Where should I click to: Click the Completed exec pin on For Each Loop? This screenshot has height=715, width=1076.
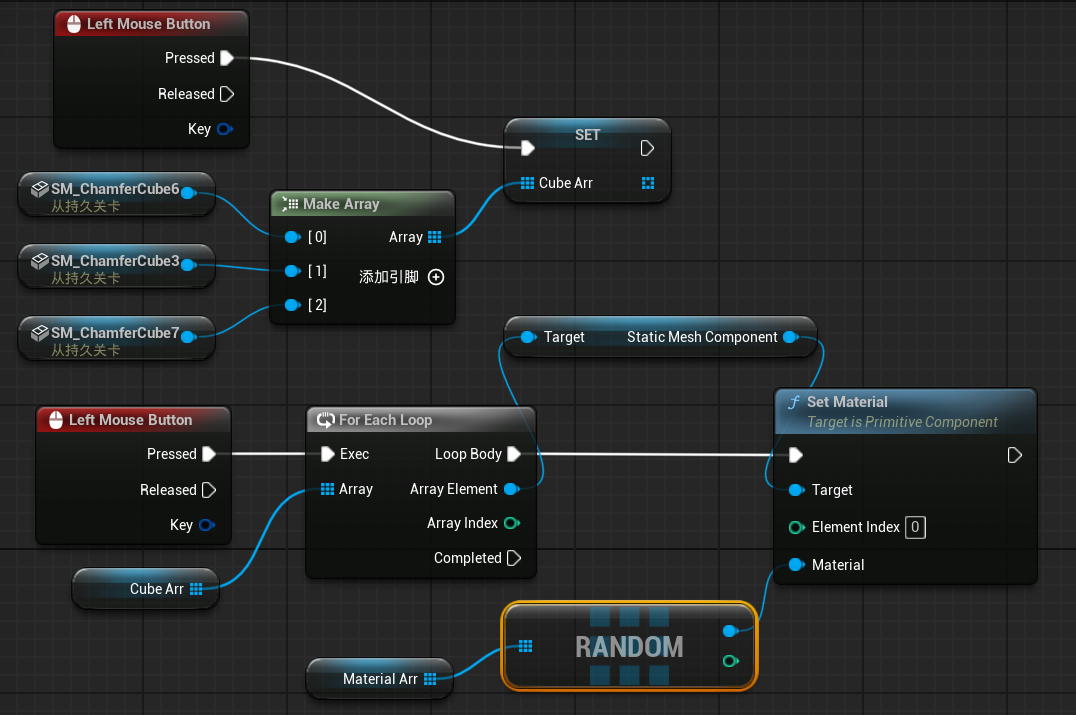tap(514, 558)
